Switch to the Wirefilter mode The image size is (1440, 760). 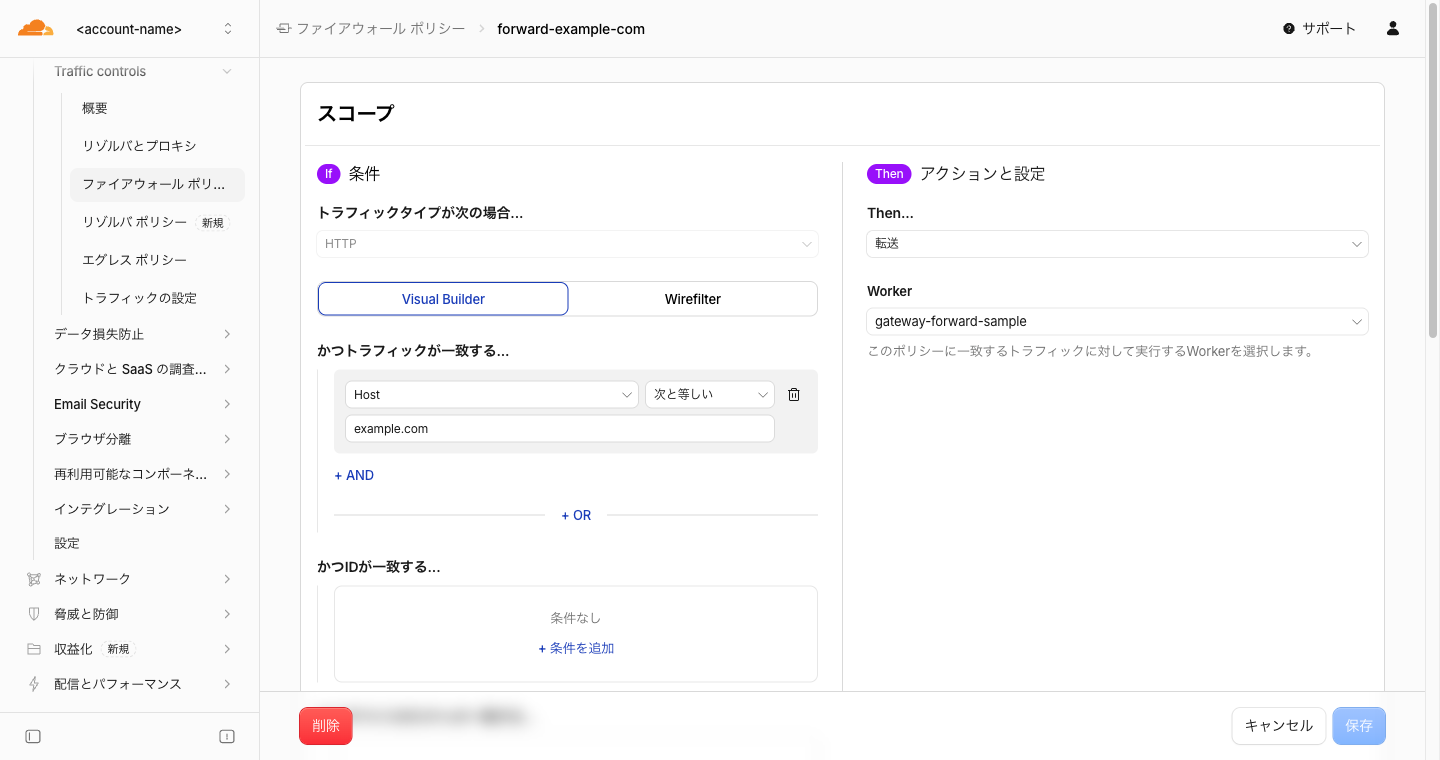pyautogui.click(x=693, y=299)
